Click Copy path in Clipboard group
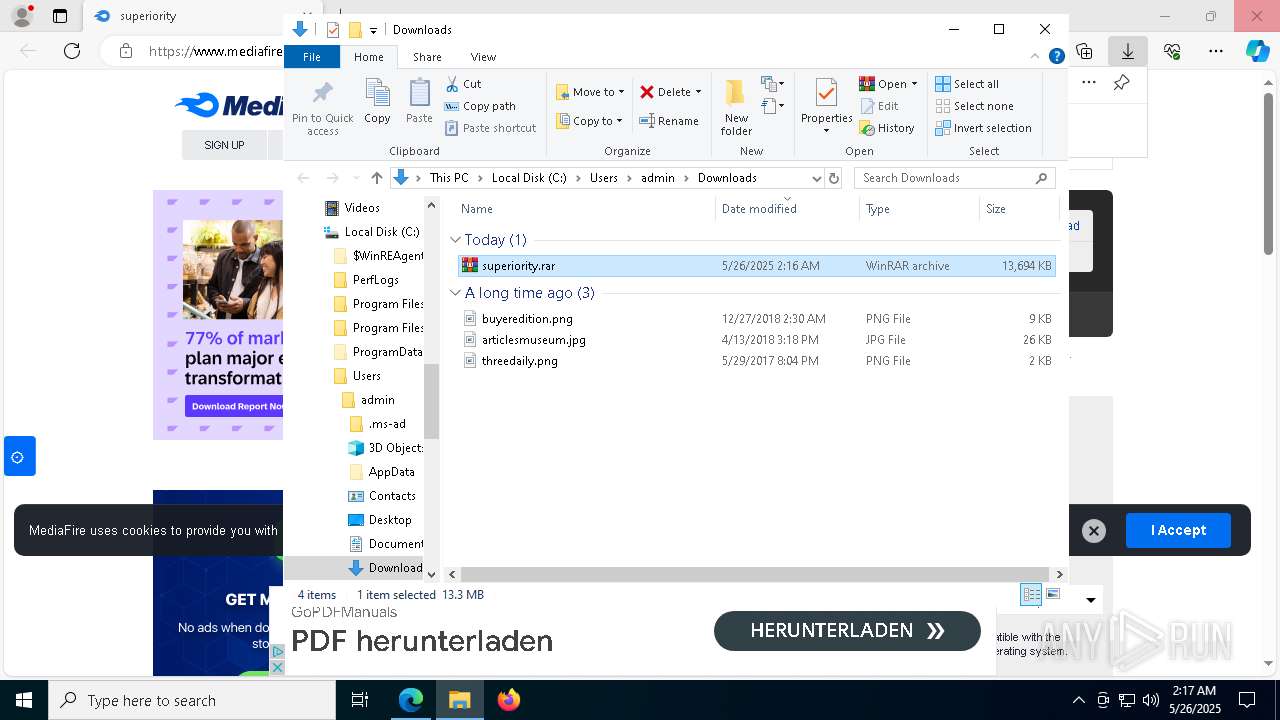 click(480, 106)
